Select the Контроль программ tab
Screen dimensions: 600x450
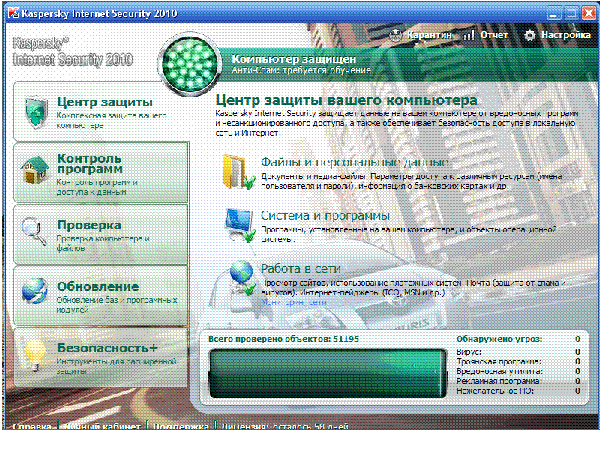pyautogui.click(x=101, y=173)
